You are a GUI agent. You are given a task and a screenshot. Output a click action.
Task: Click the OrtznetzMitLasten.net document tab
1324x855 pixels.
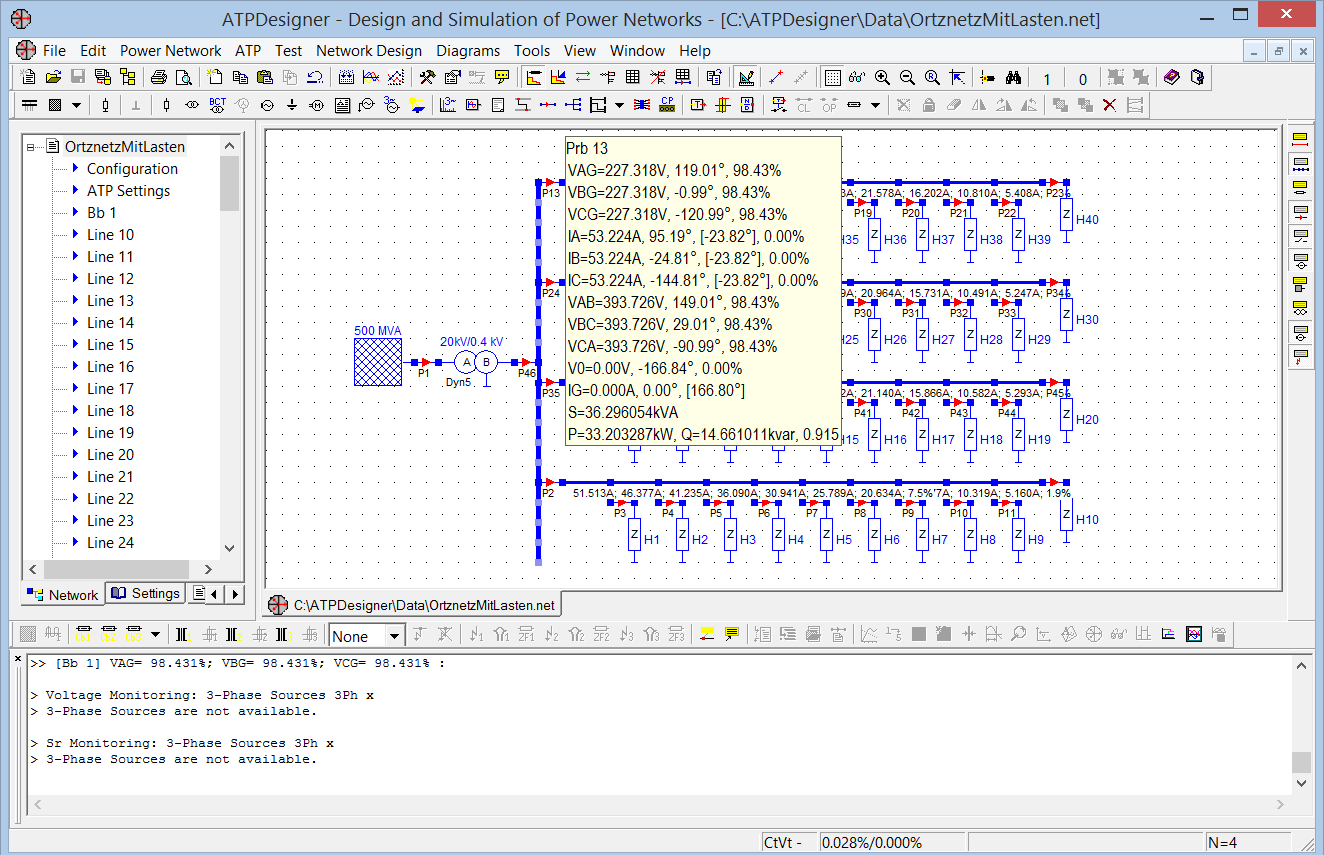(x=412, y=605)
